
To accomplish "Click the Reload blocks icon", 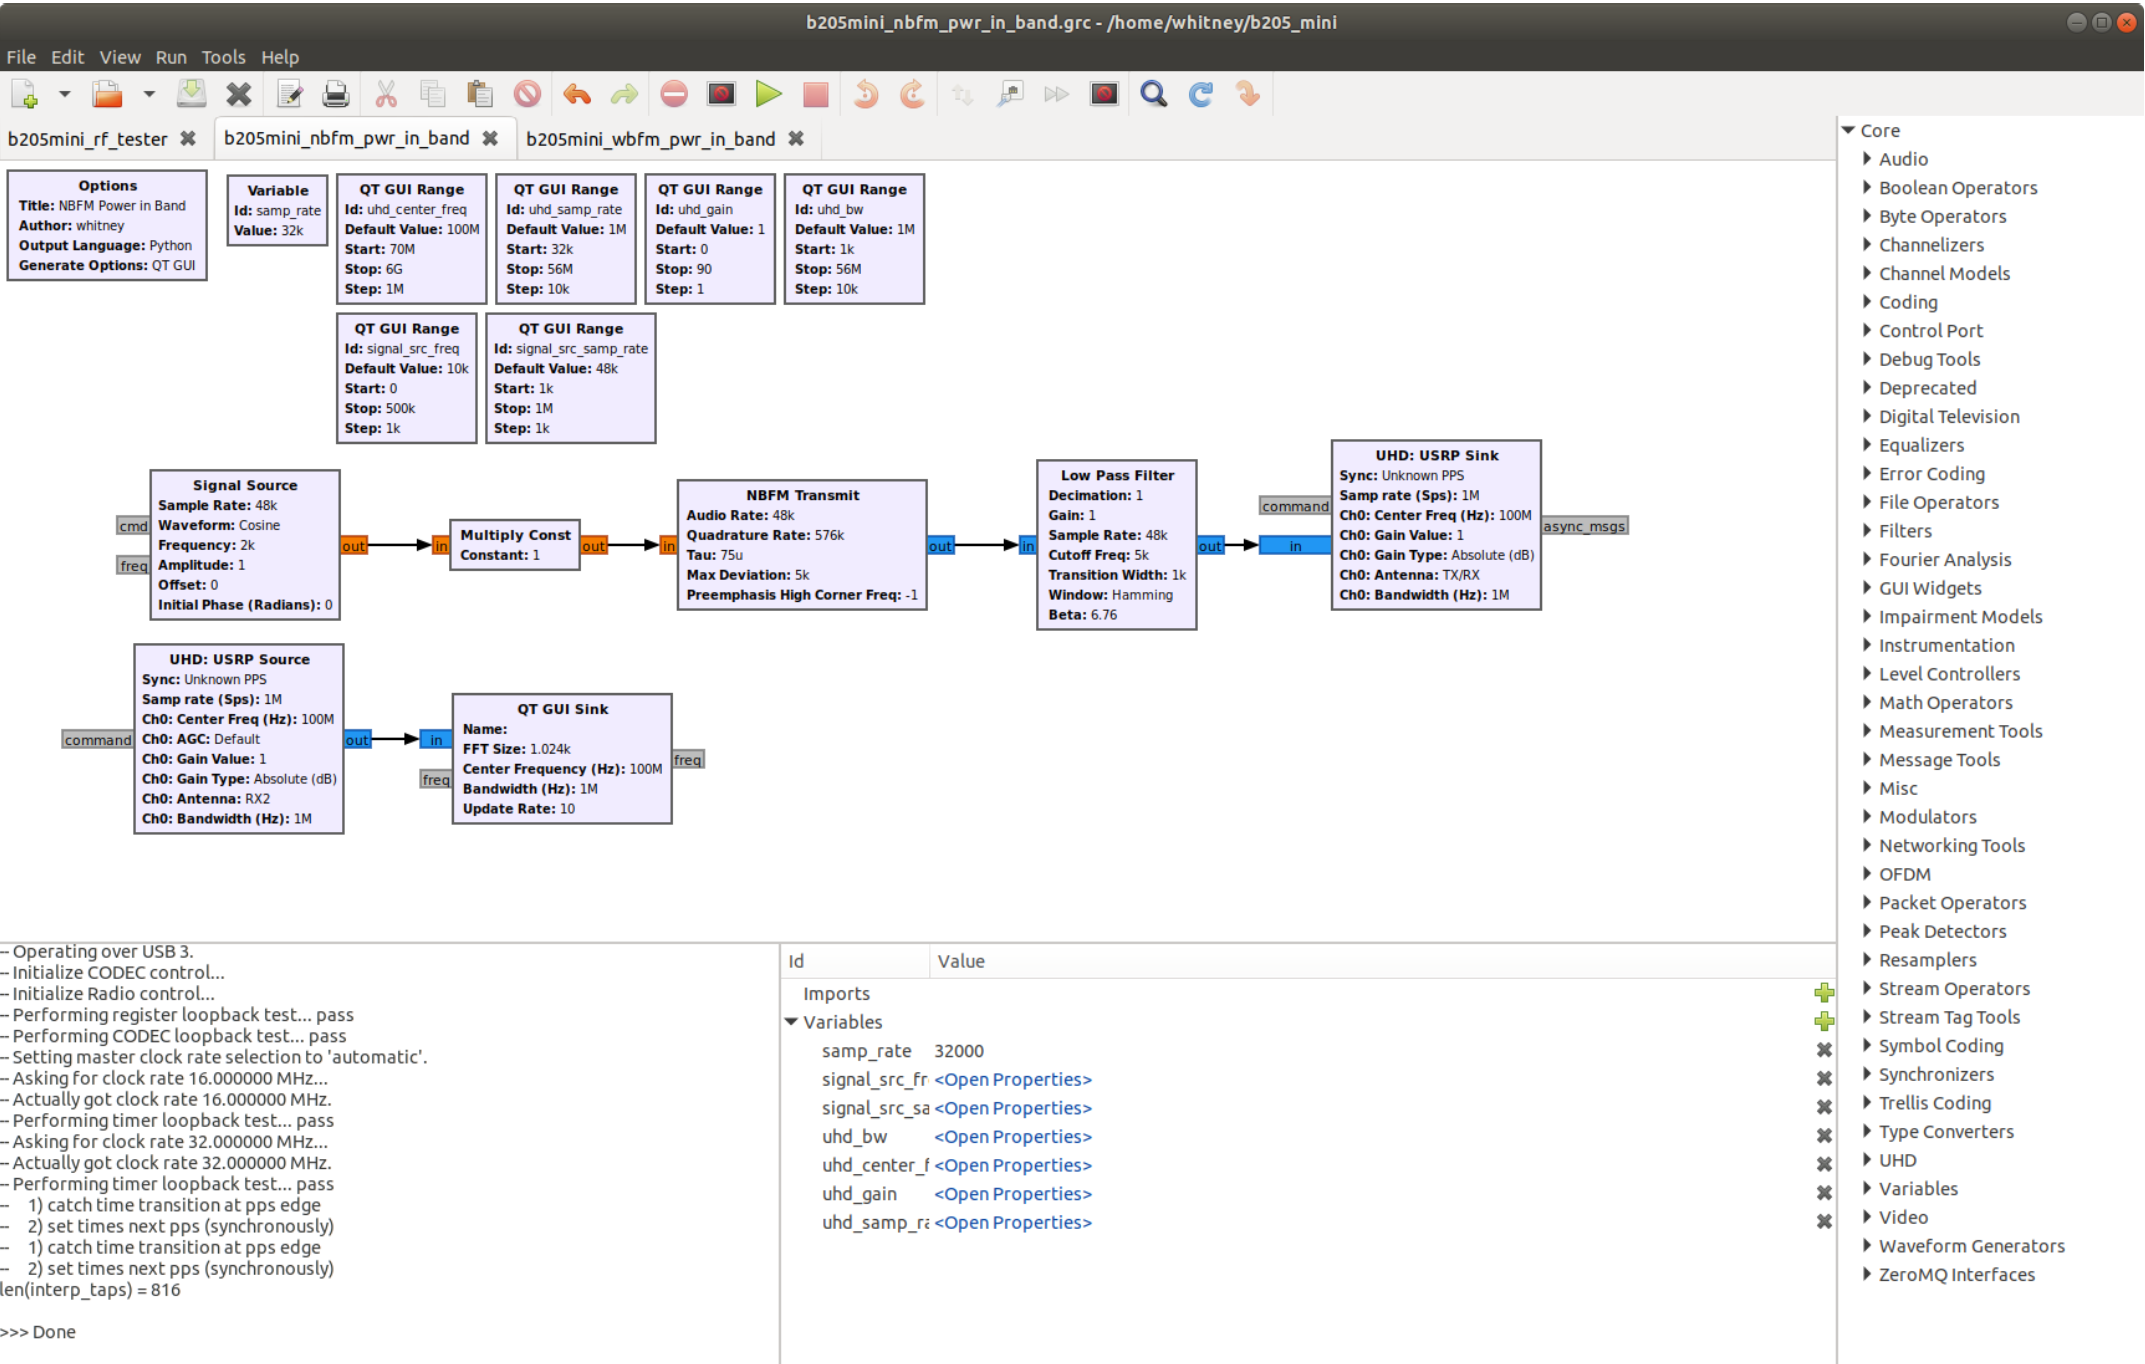I will 1201,94.
